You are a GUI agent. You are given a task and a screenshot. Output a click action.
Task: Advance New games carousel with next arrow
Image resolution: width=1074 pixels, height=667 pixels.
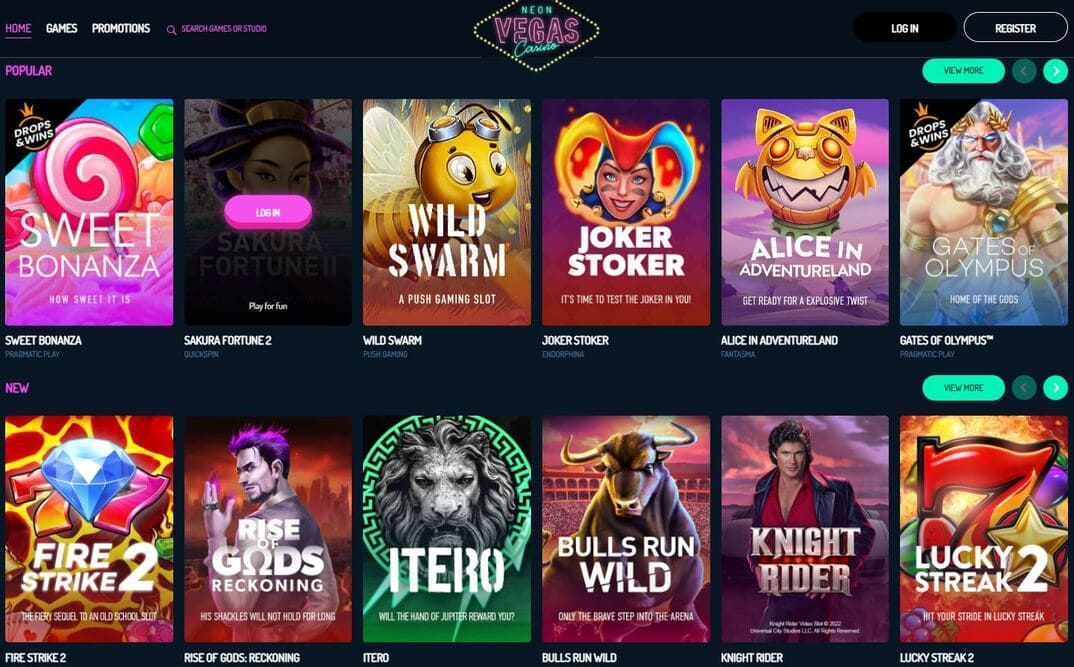coord(1056,388)
